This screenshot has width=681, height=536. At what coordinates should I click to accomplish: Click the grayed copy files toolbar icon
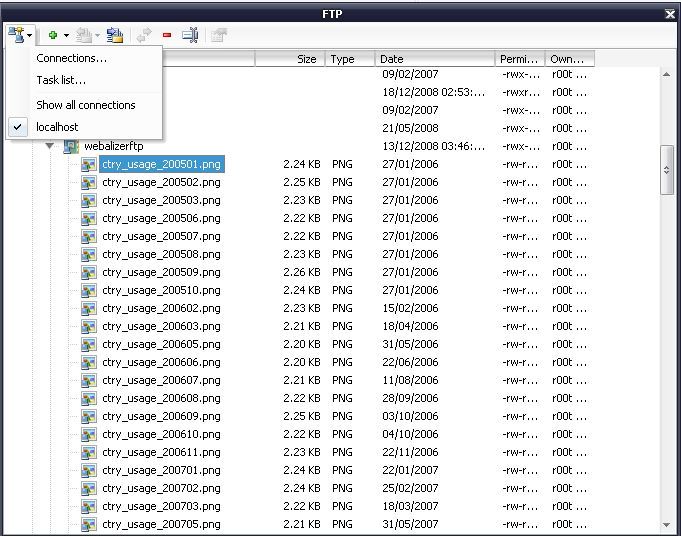click(84, 35)
